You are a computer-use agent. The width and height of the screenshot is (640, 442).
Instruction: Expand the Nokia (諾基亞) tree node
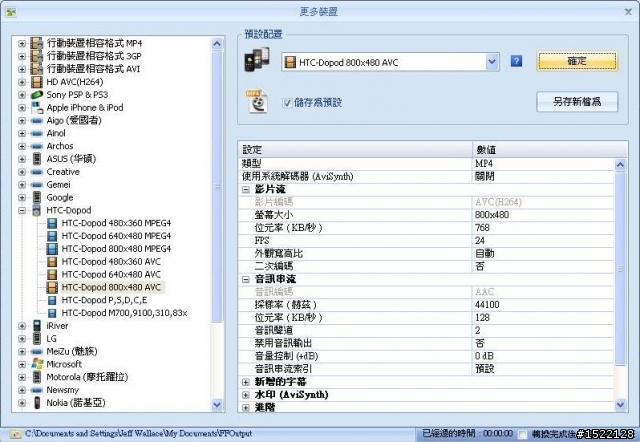click(x=22, y=403)
